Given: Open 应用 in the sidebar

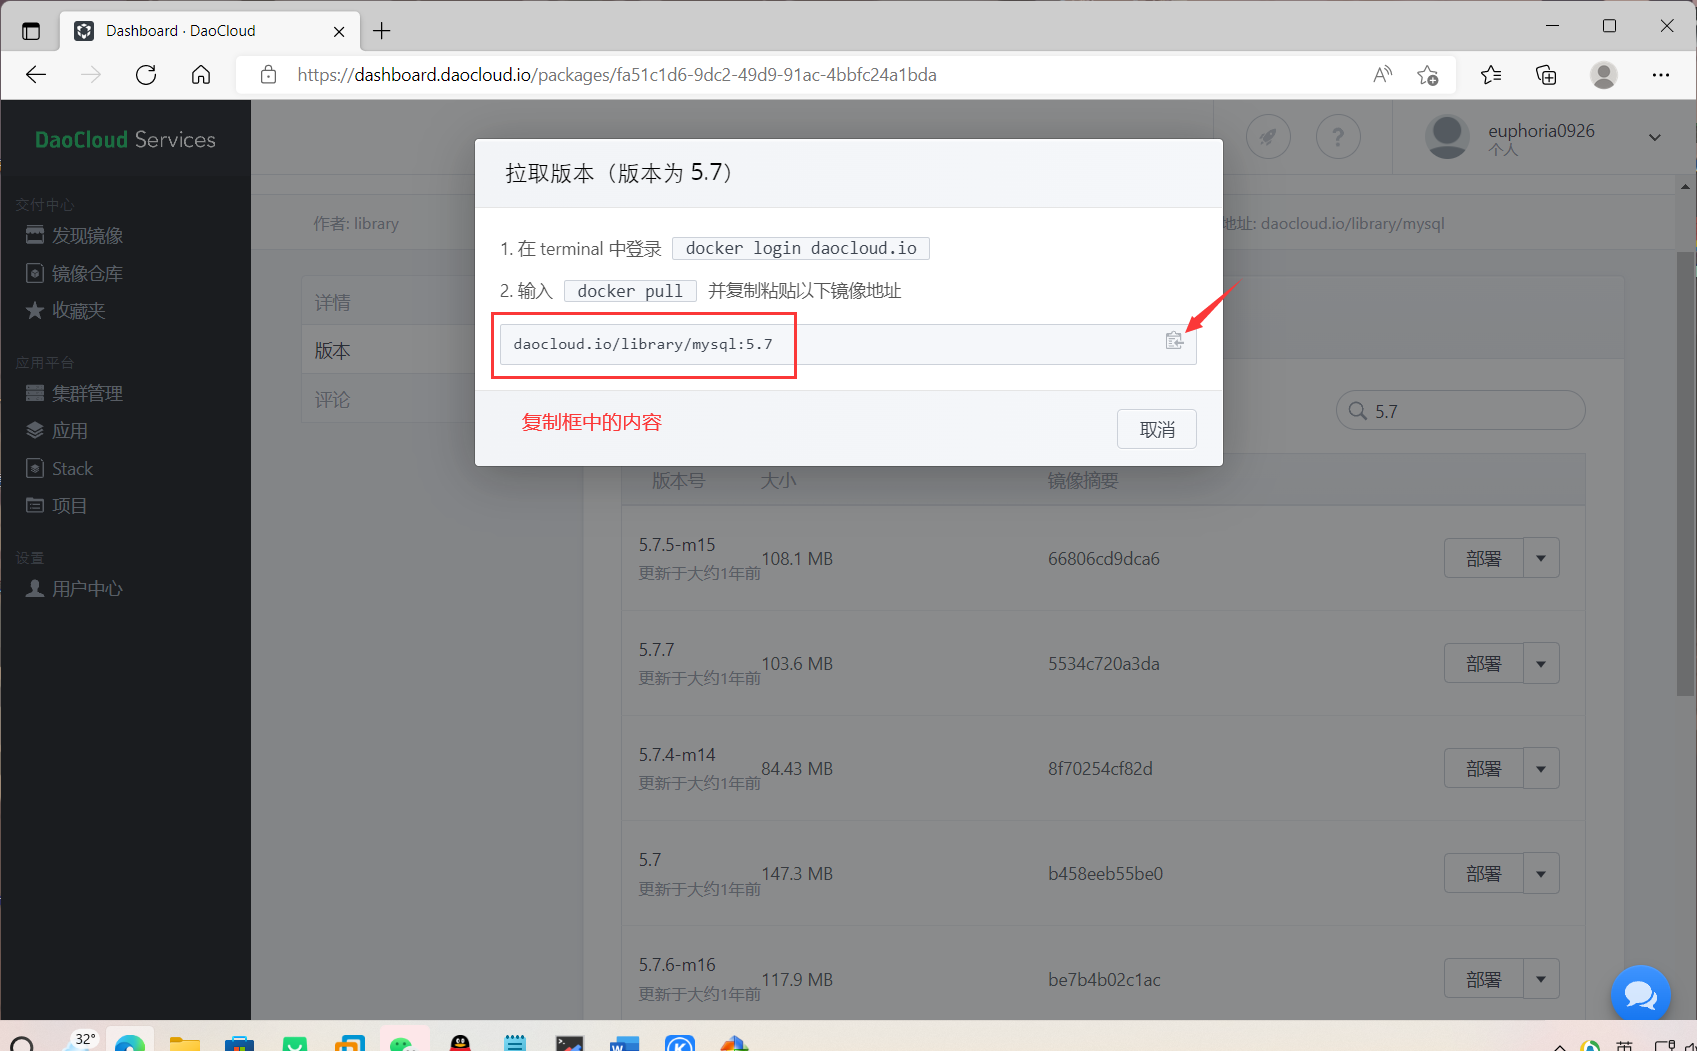Looking at the screenshot, I should 57,430.
